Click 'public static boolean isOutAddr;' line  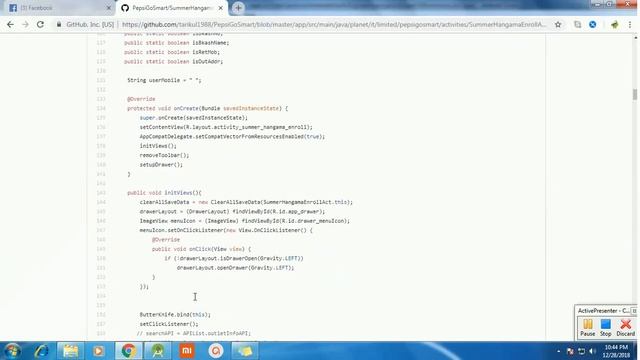pos(173,61)
